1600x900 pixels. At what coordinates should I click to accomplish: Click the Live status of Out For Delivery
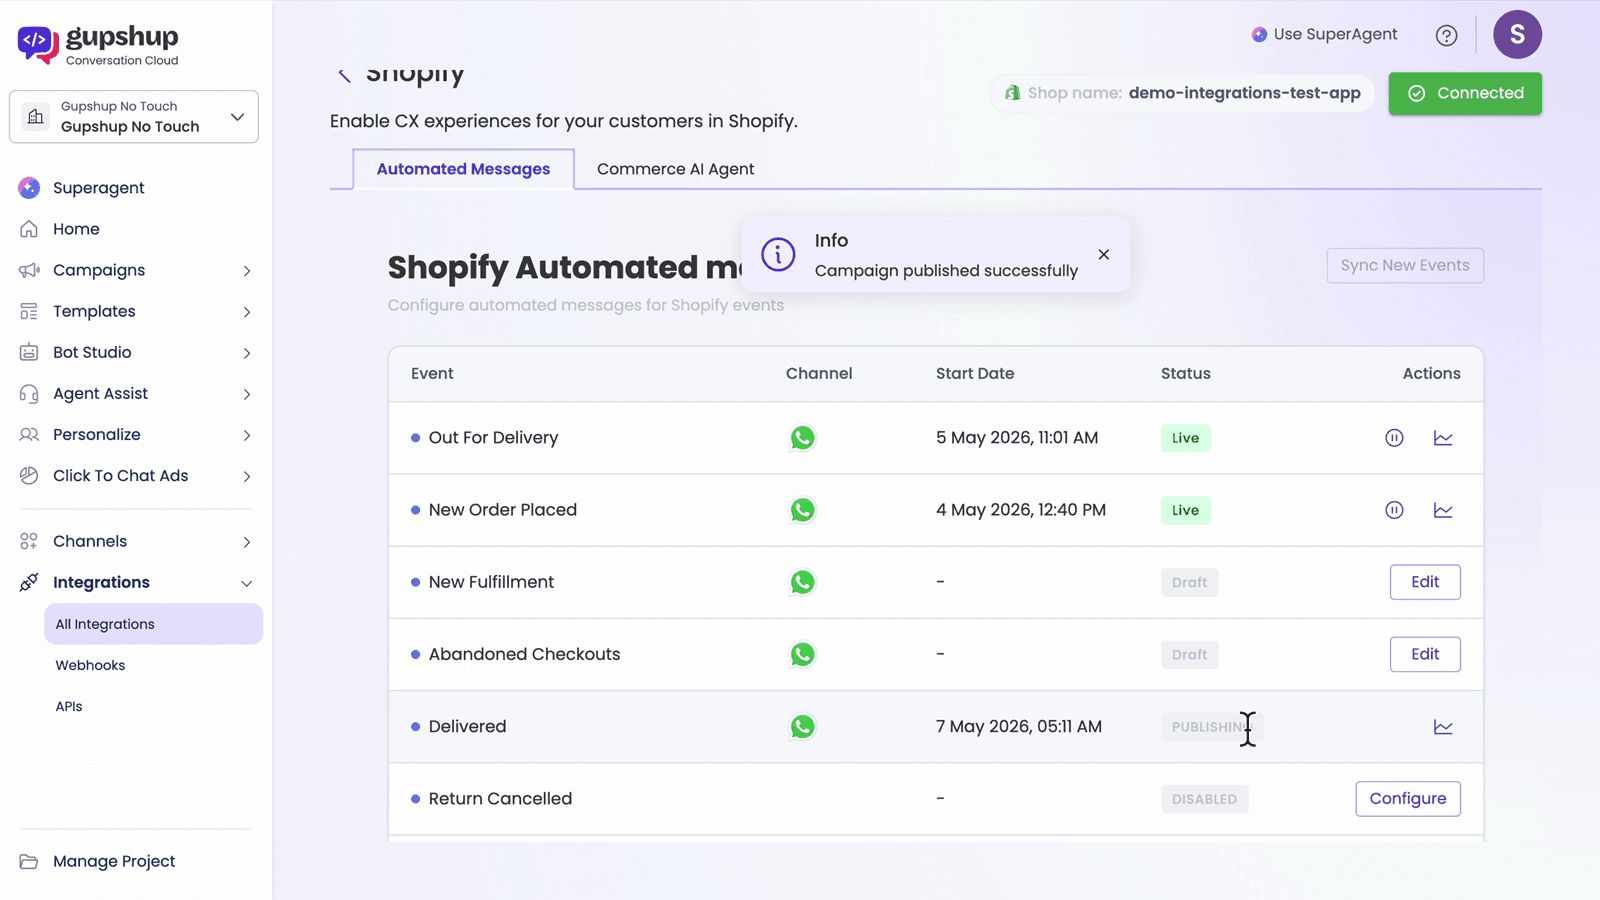point(1185,438)
